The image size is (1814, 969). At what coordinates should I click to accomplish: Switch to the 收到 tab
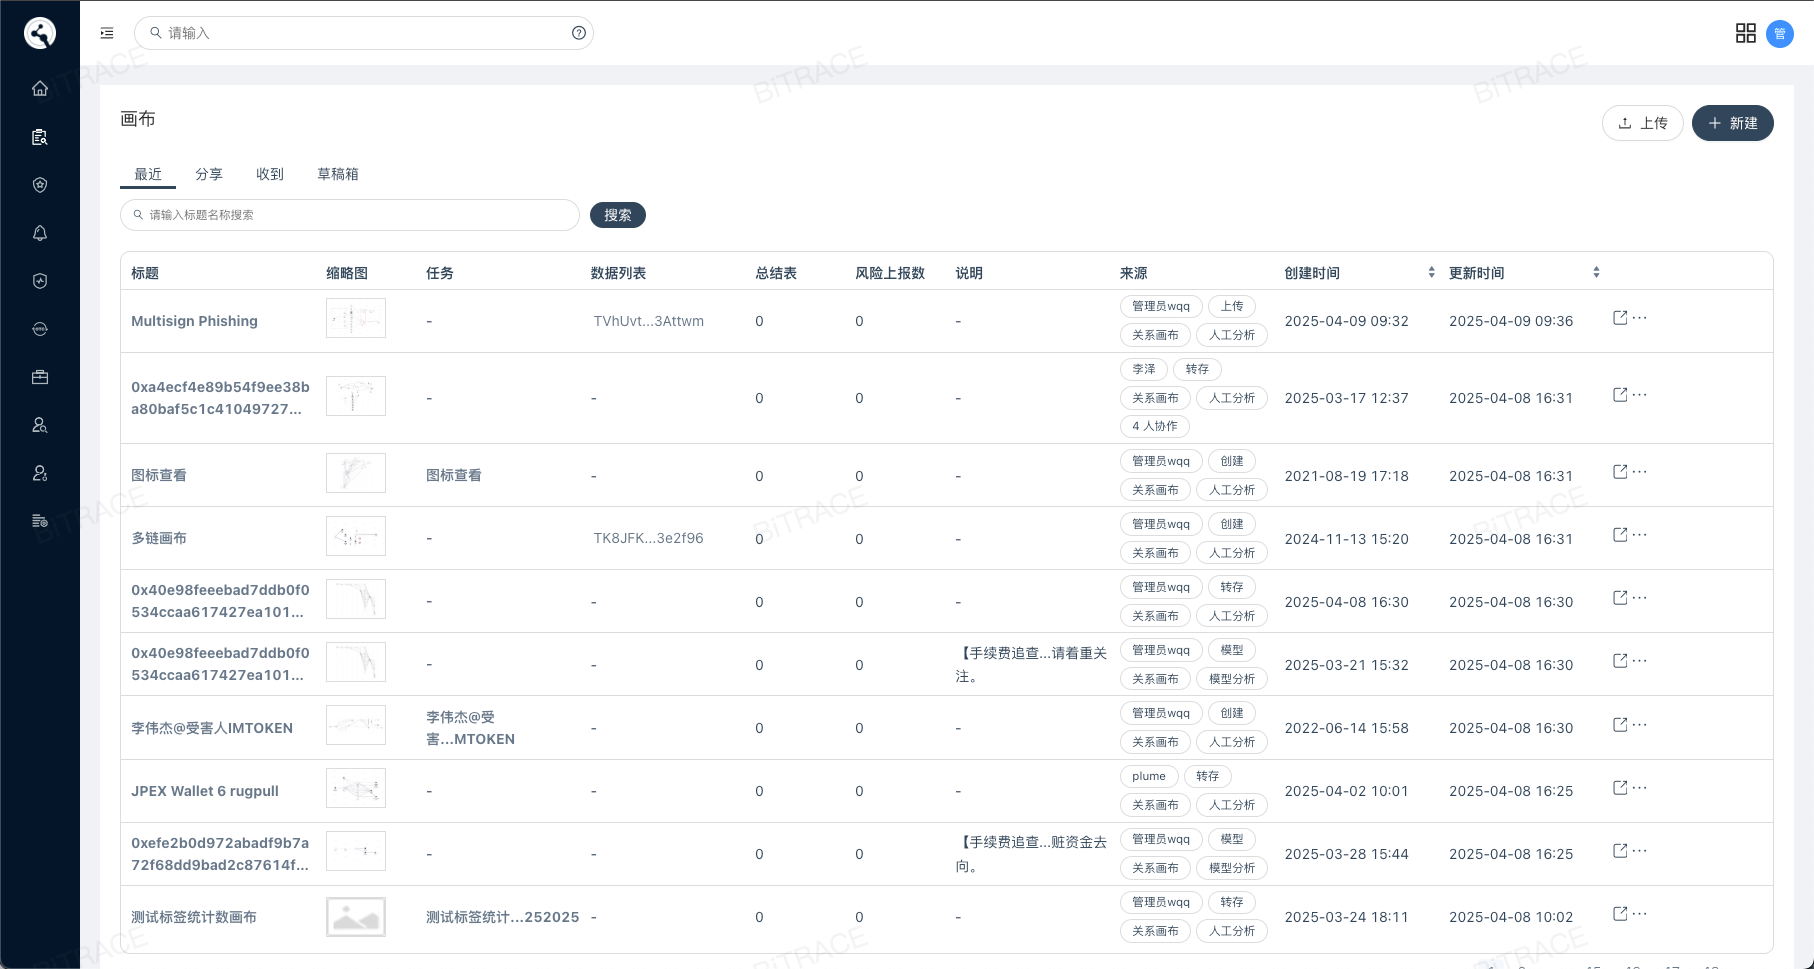(x=270, y=174)
